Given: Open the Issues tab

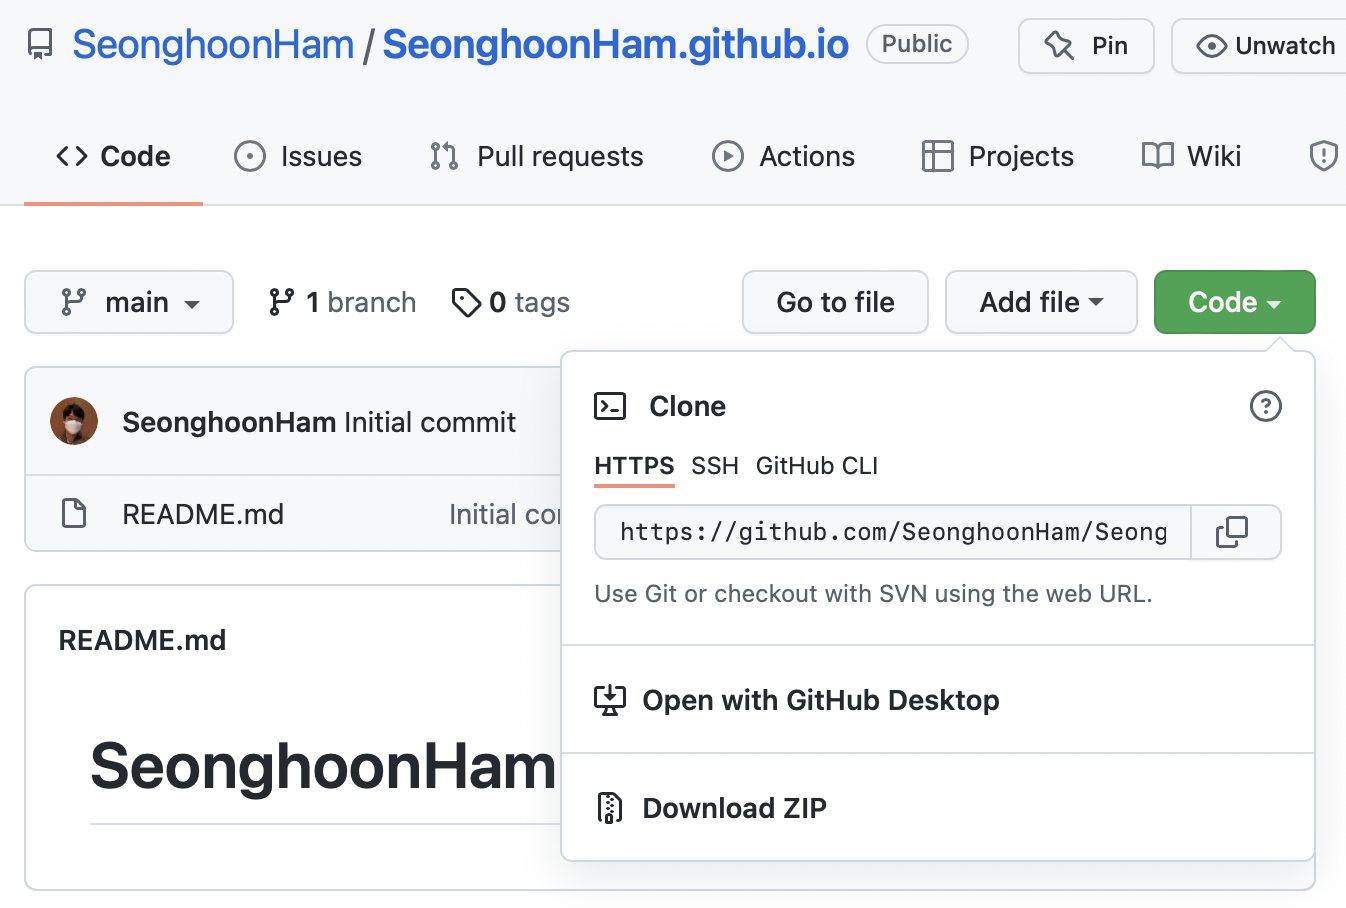Looking at the screenshot, I should (x=298, y=156).
